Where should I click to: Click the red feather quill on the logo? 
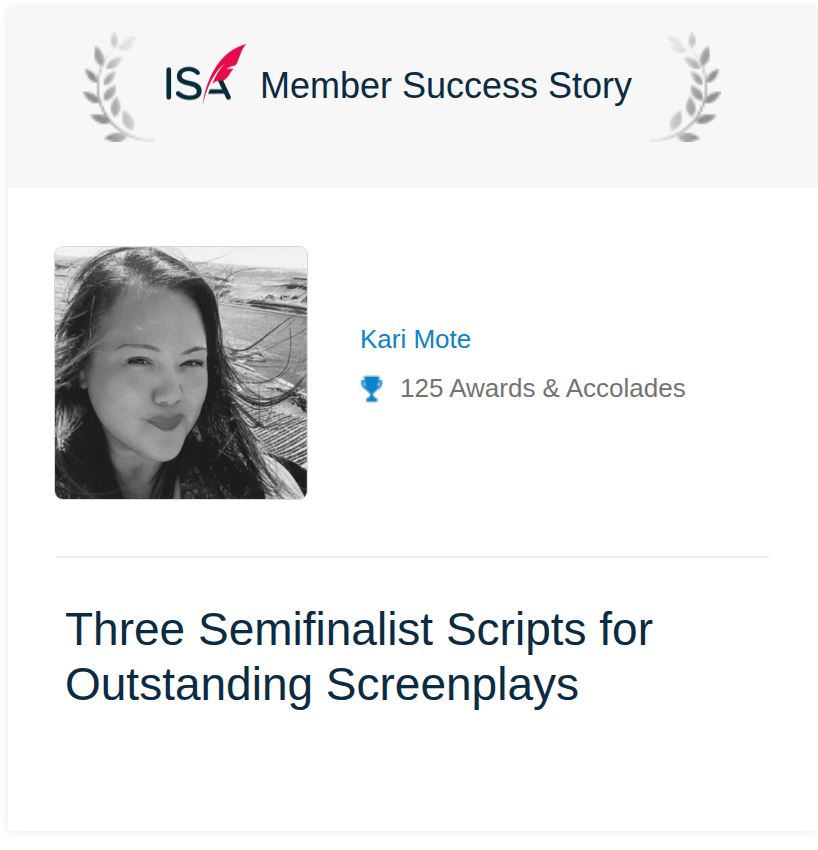pyautogui.click(x=225, y=72)
